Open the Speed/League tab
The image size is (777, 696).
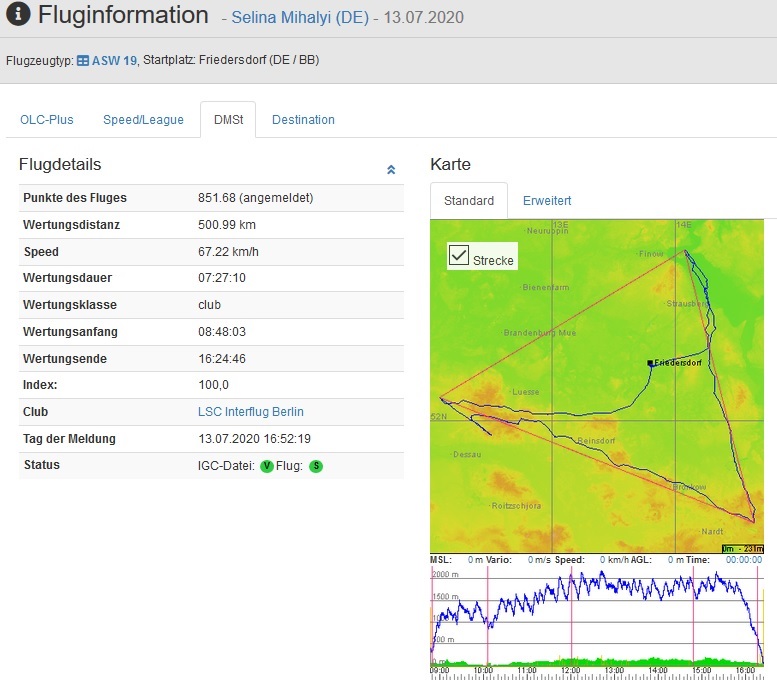coord(143,120)
